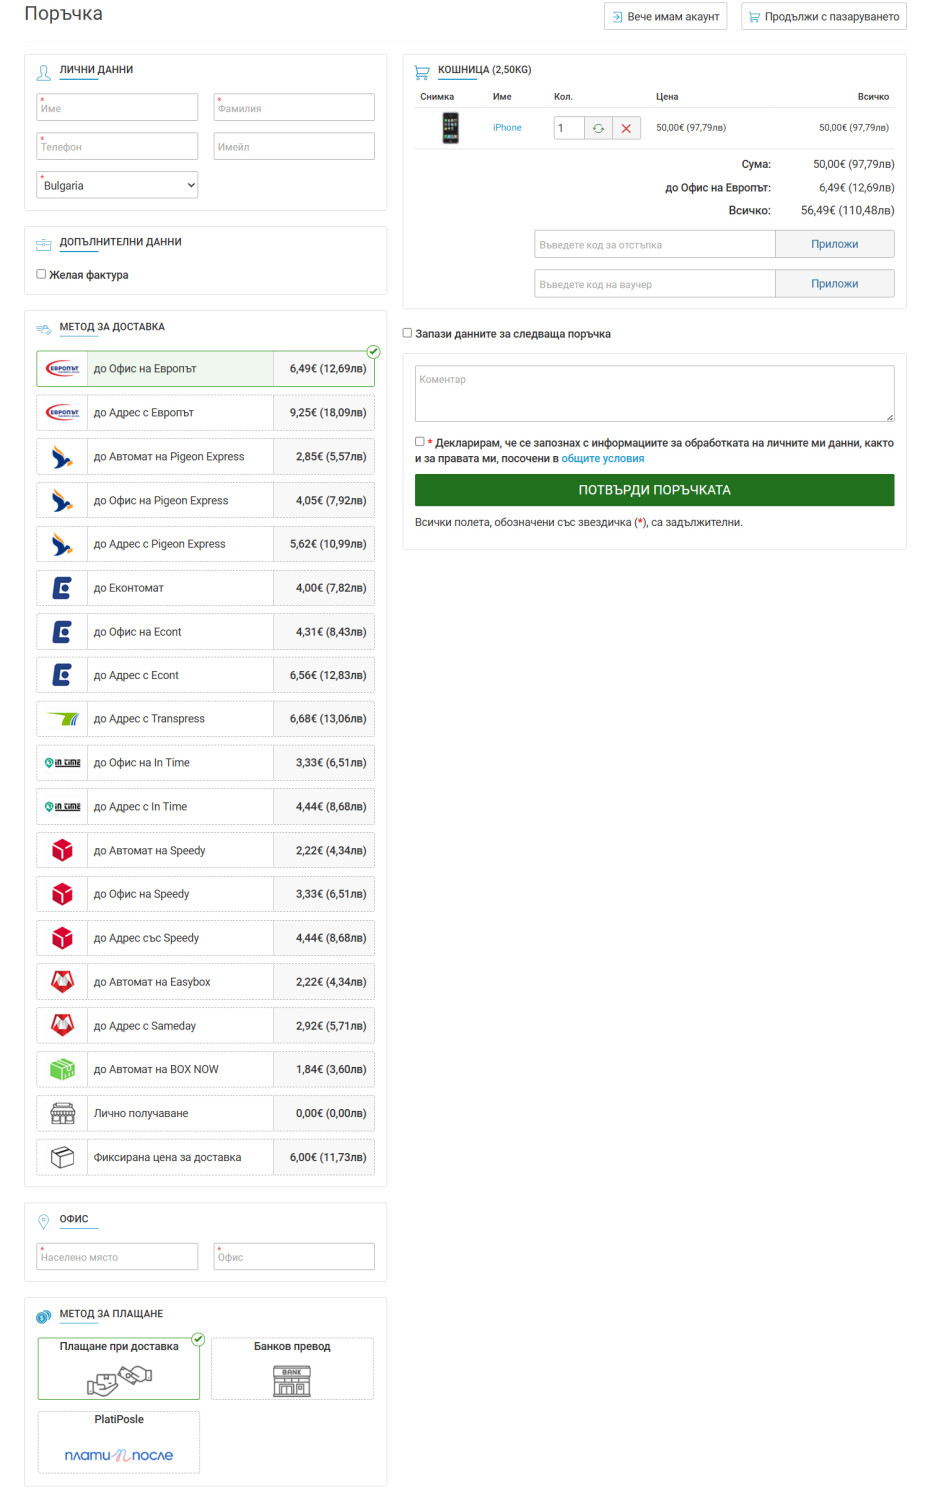Choose the BOX NOW automat icon

coord(62,1070)
